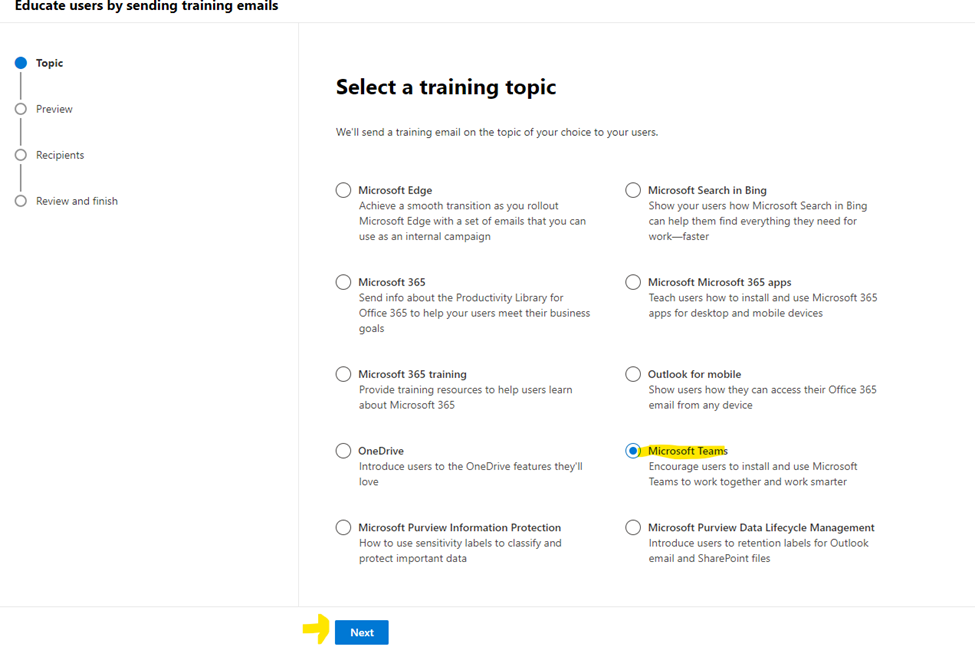Choose Microsoft Purview Data Lifecycle Management
975x647 pixels.
pyautogui.click(x=633, y=527)
